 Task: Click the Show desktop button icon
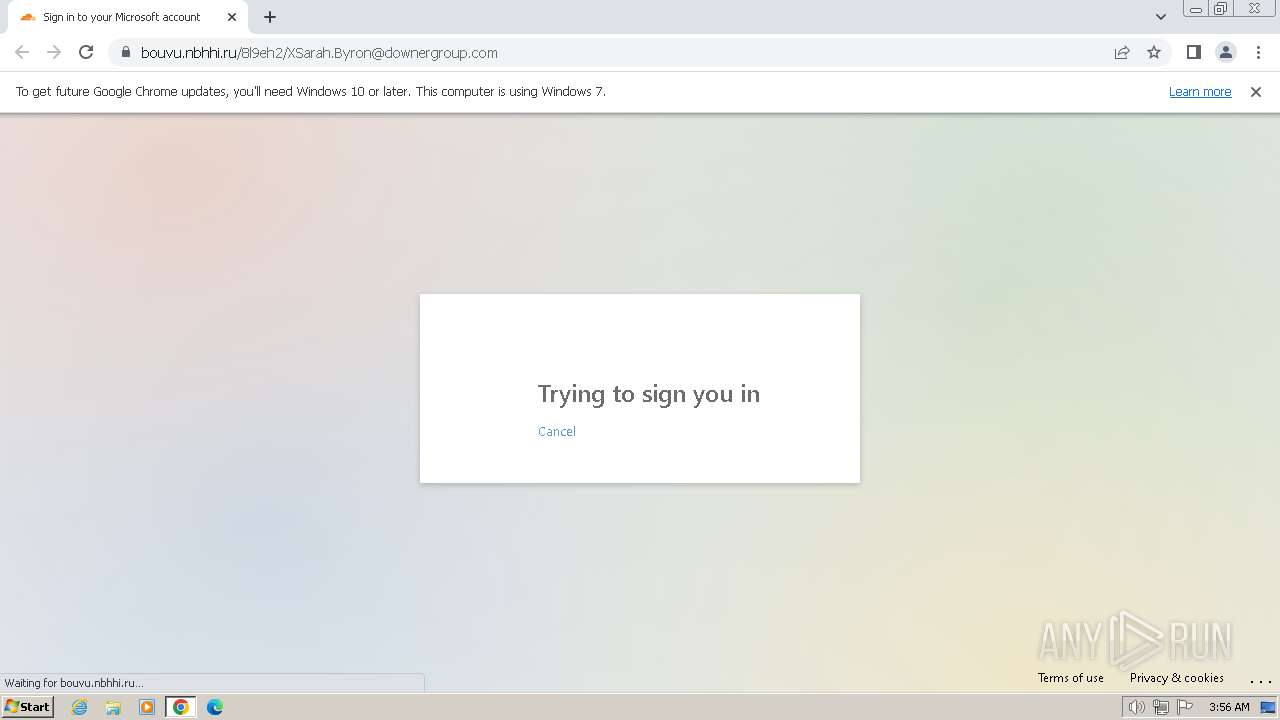coord(1268,707)
